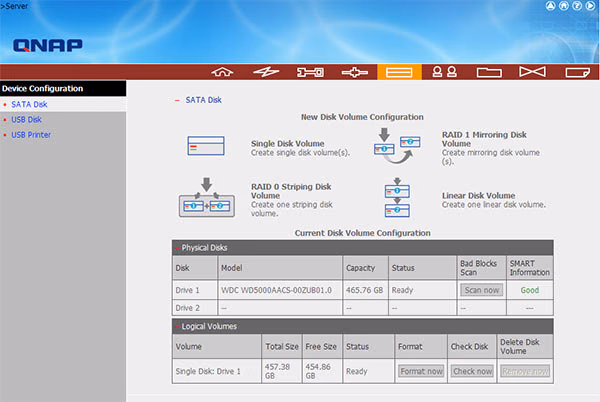
Task: Open the bow-tie shaped icon in navigation bar
Action: 532,72
